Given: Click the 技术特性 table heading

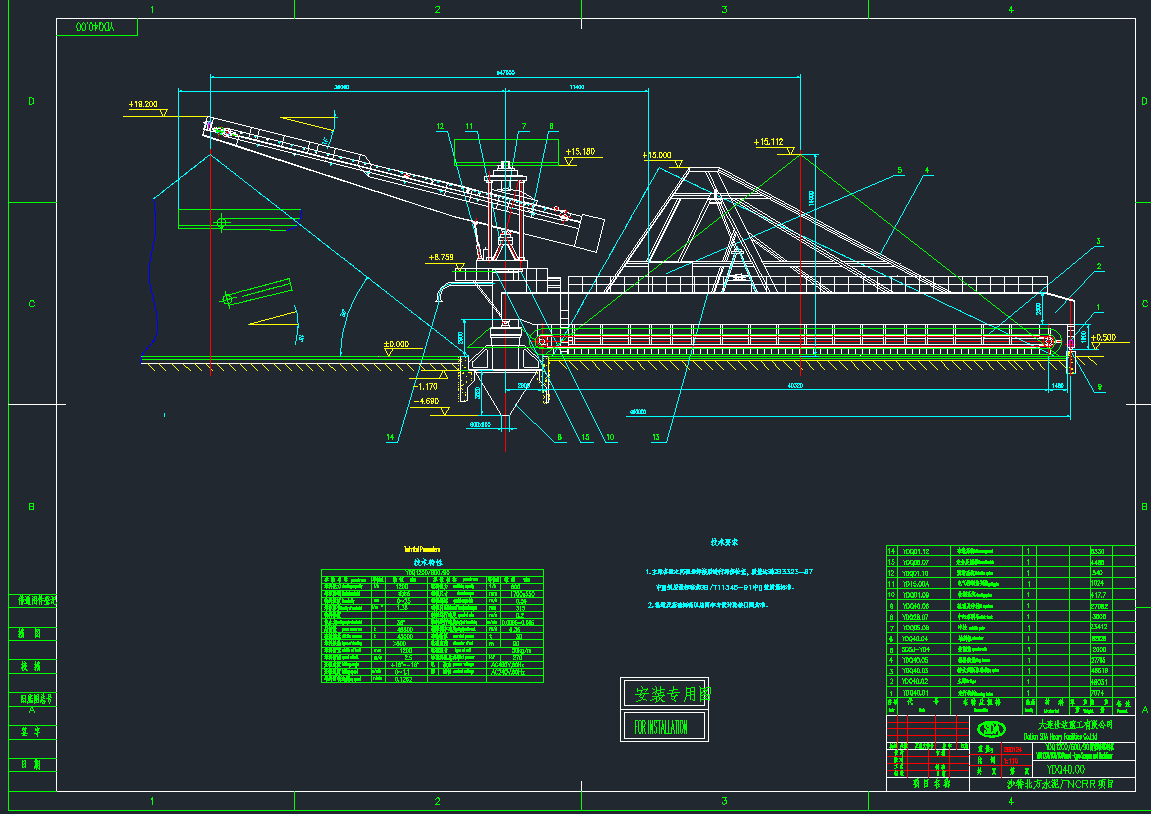Looking at the screenshot, I should click(x=428, y=562).
